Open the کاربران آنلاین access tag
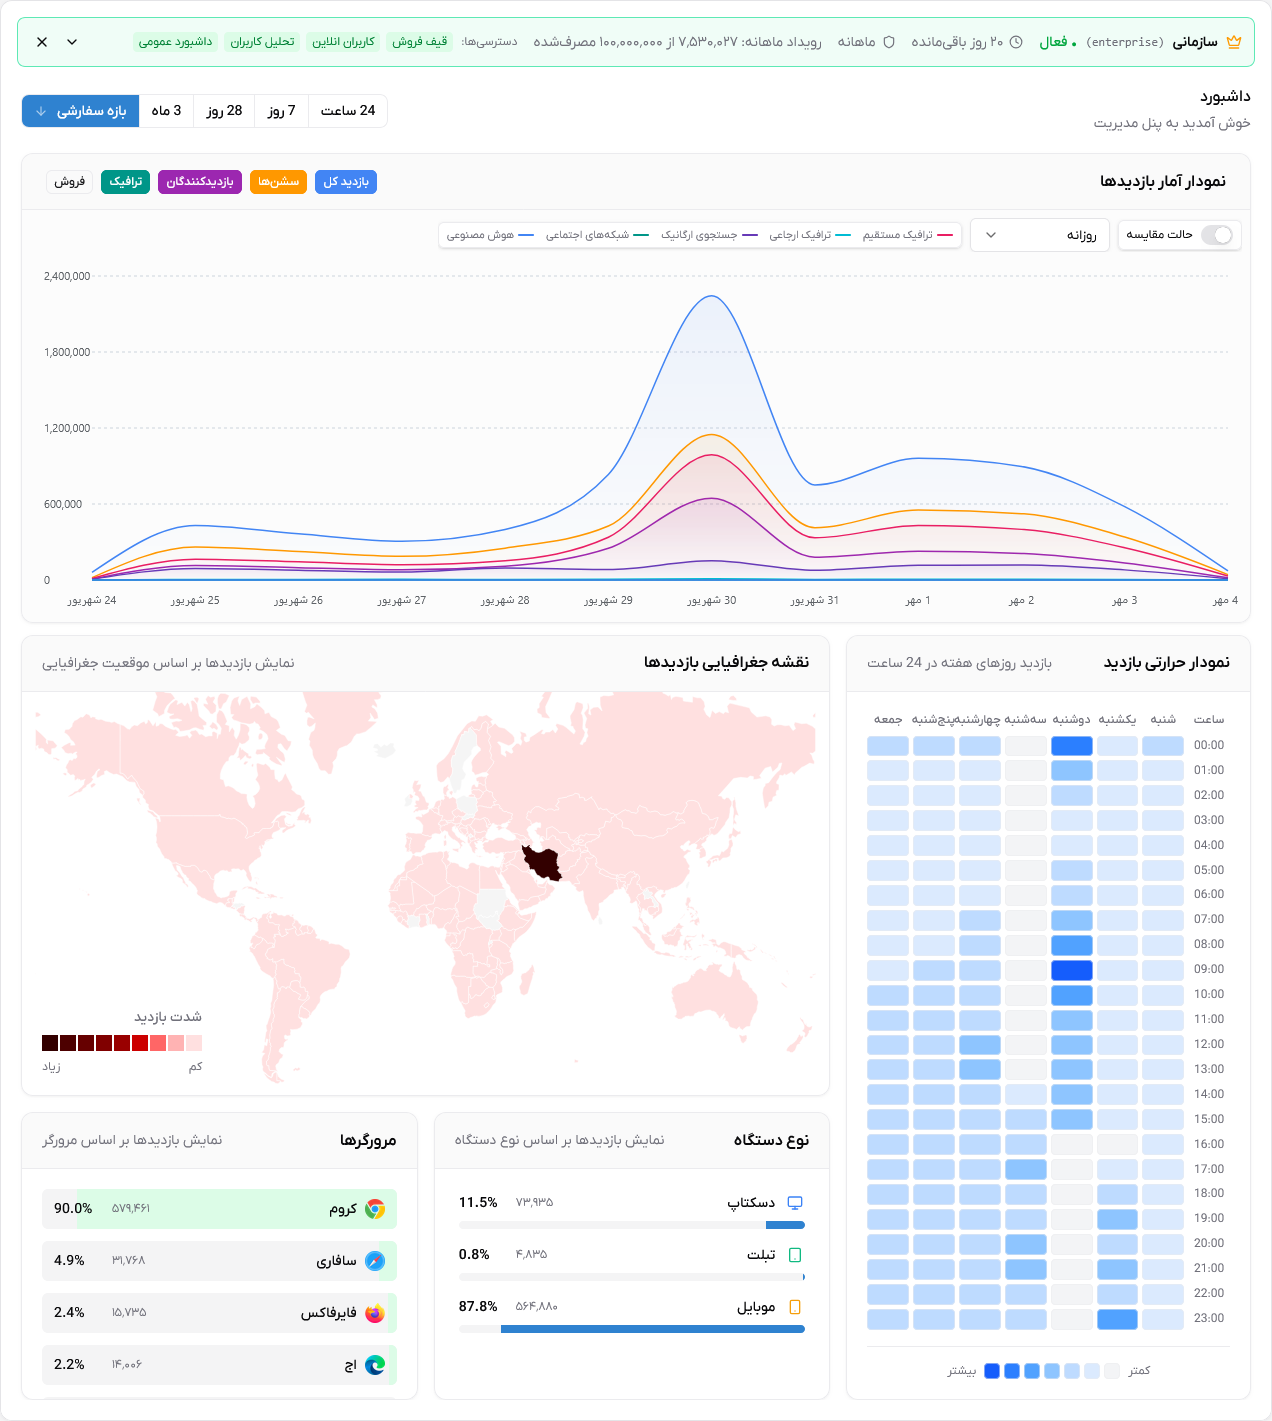The width and height of the screenshot is (1272, 1421). point(344,42)
